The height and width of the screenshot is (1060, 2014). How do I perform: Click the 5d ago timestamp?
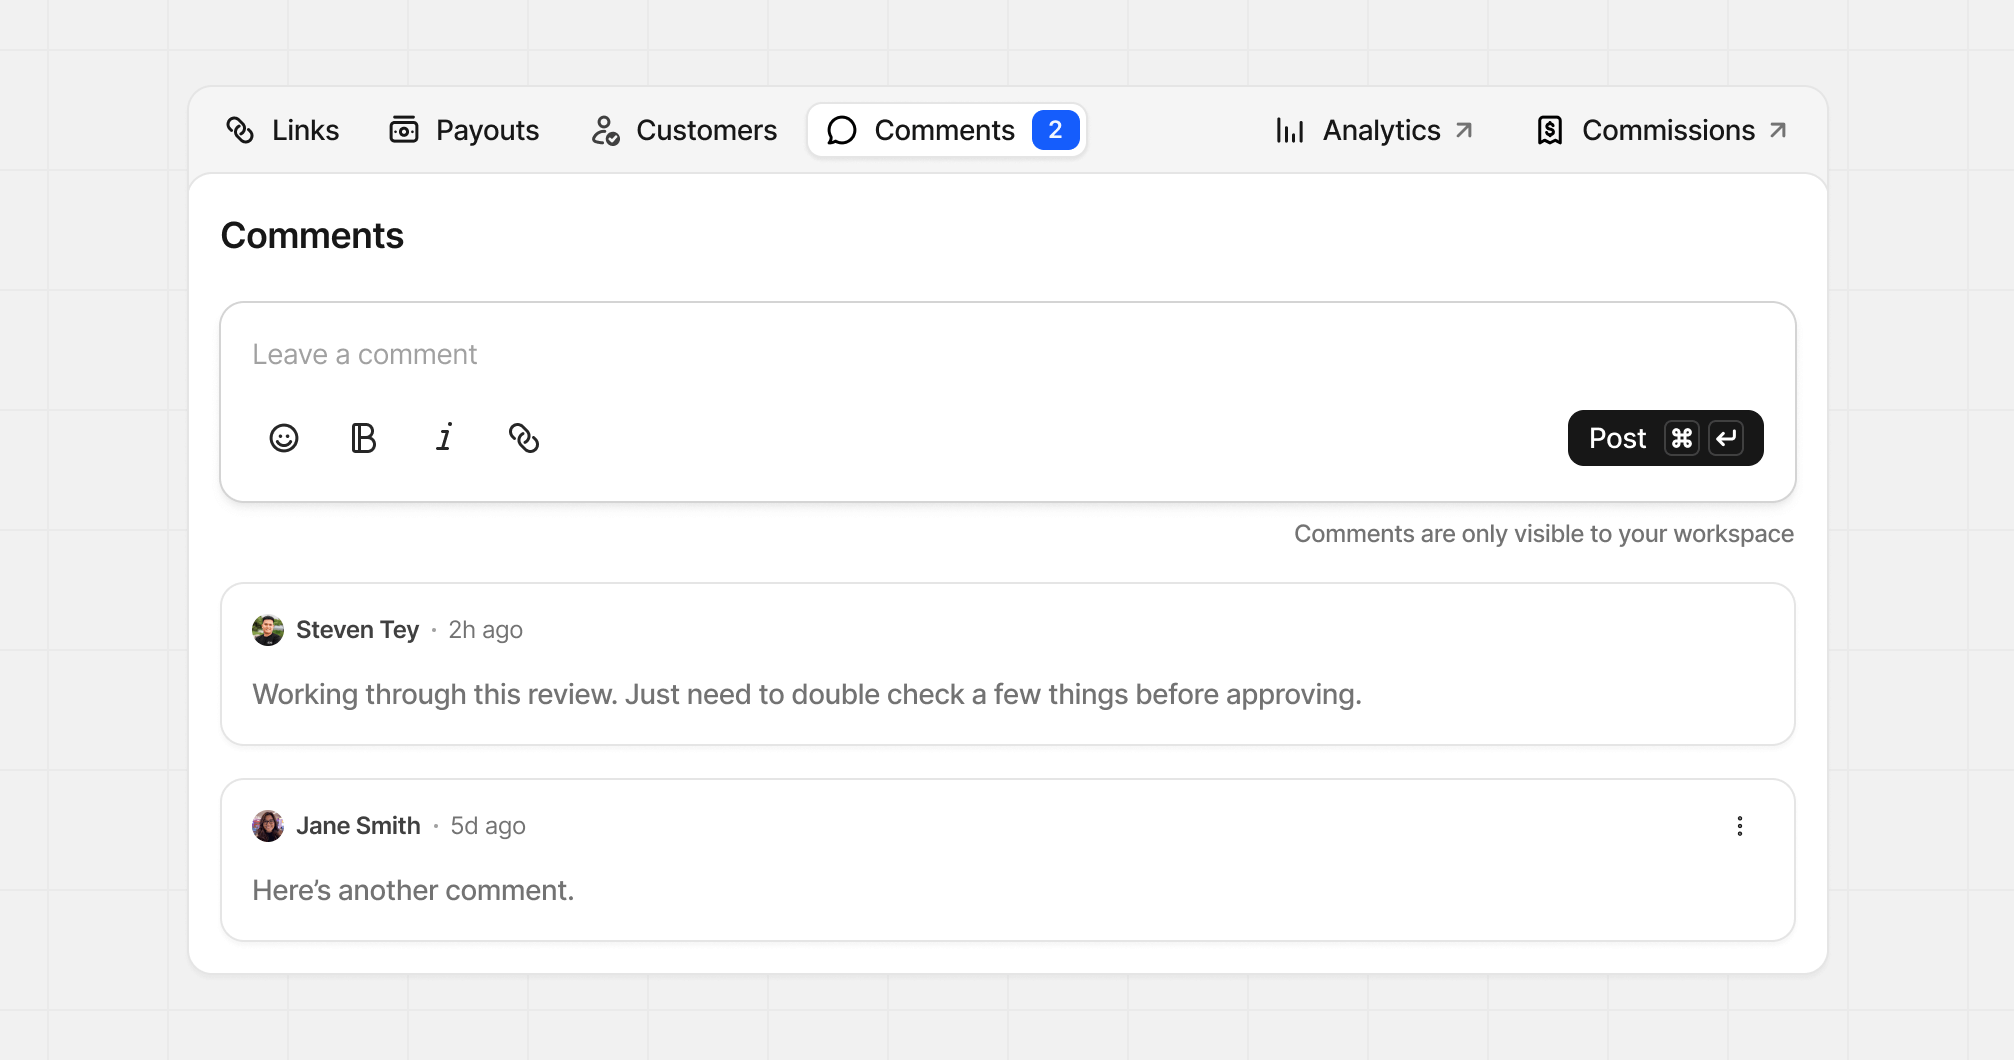click(x=488, y=826)
